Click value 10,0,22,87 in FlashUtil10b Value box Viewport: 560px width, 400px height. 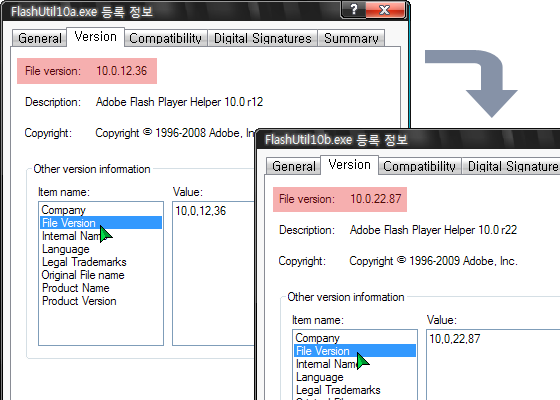click(455, 339)
